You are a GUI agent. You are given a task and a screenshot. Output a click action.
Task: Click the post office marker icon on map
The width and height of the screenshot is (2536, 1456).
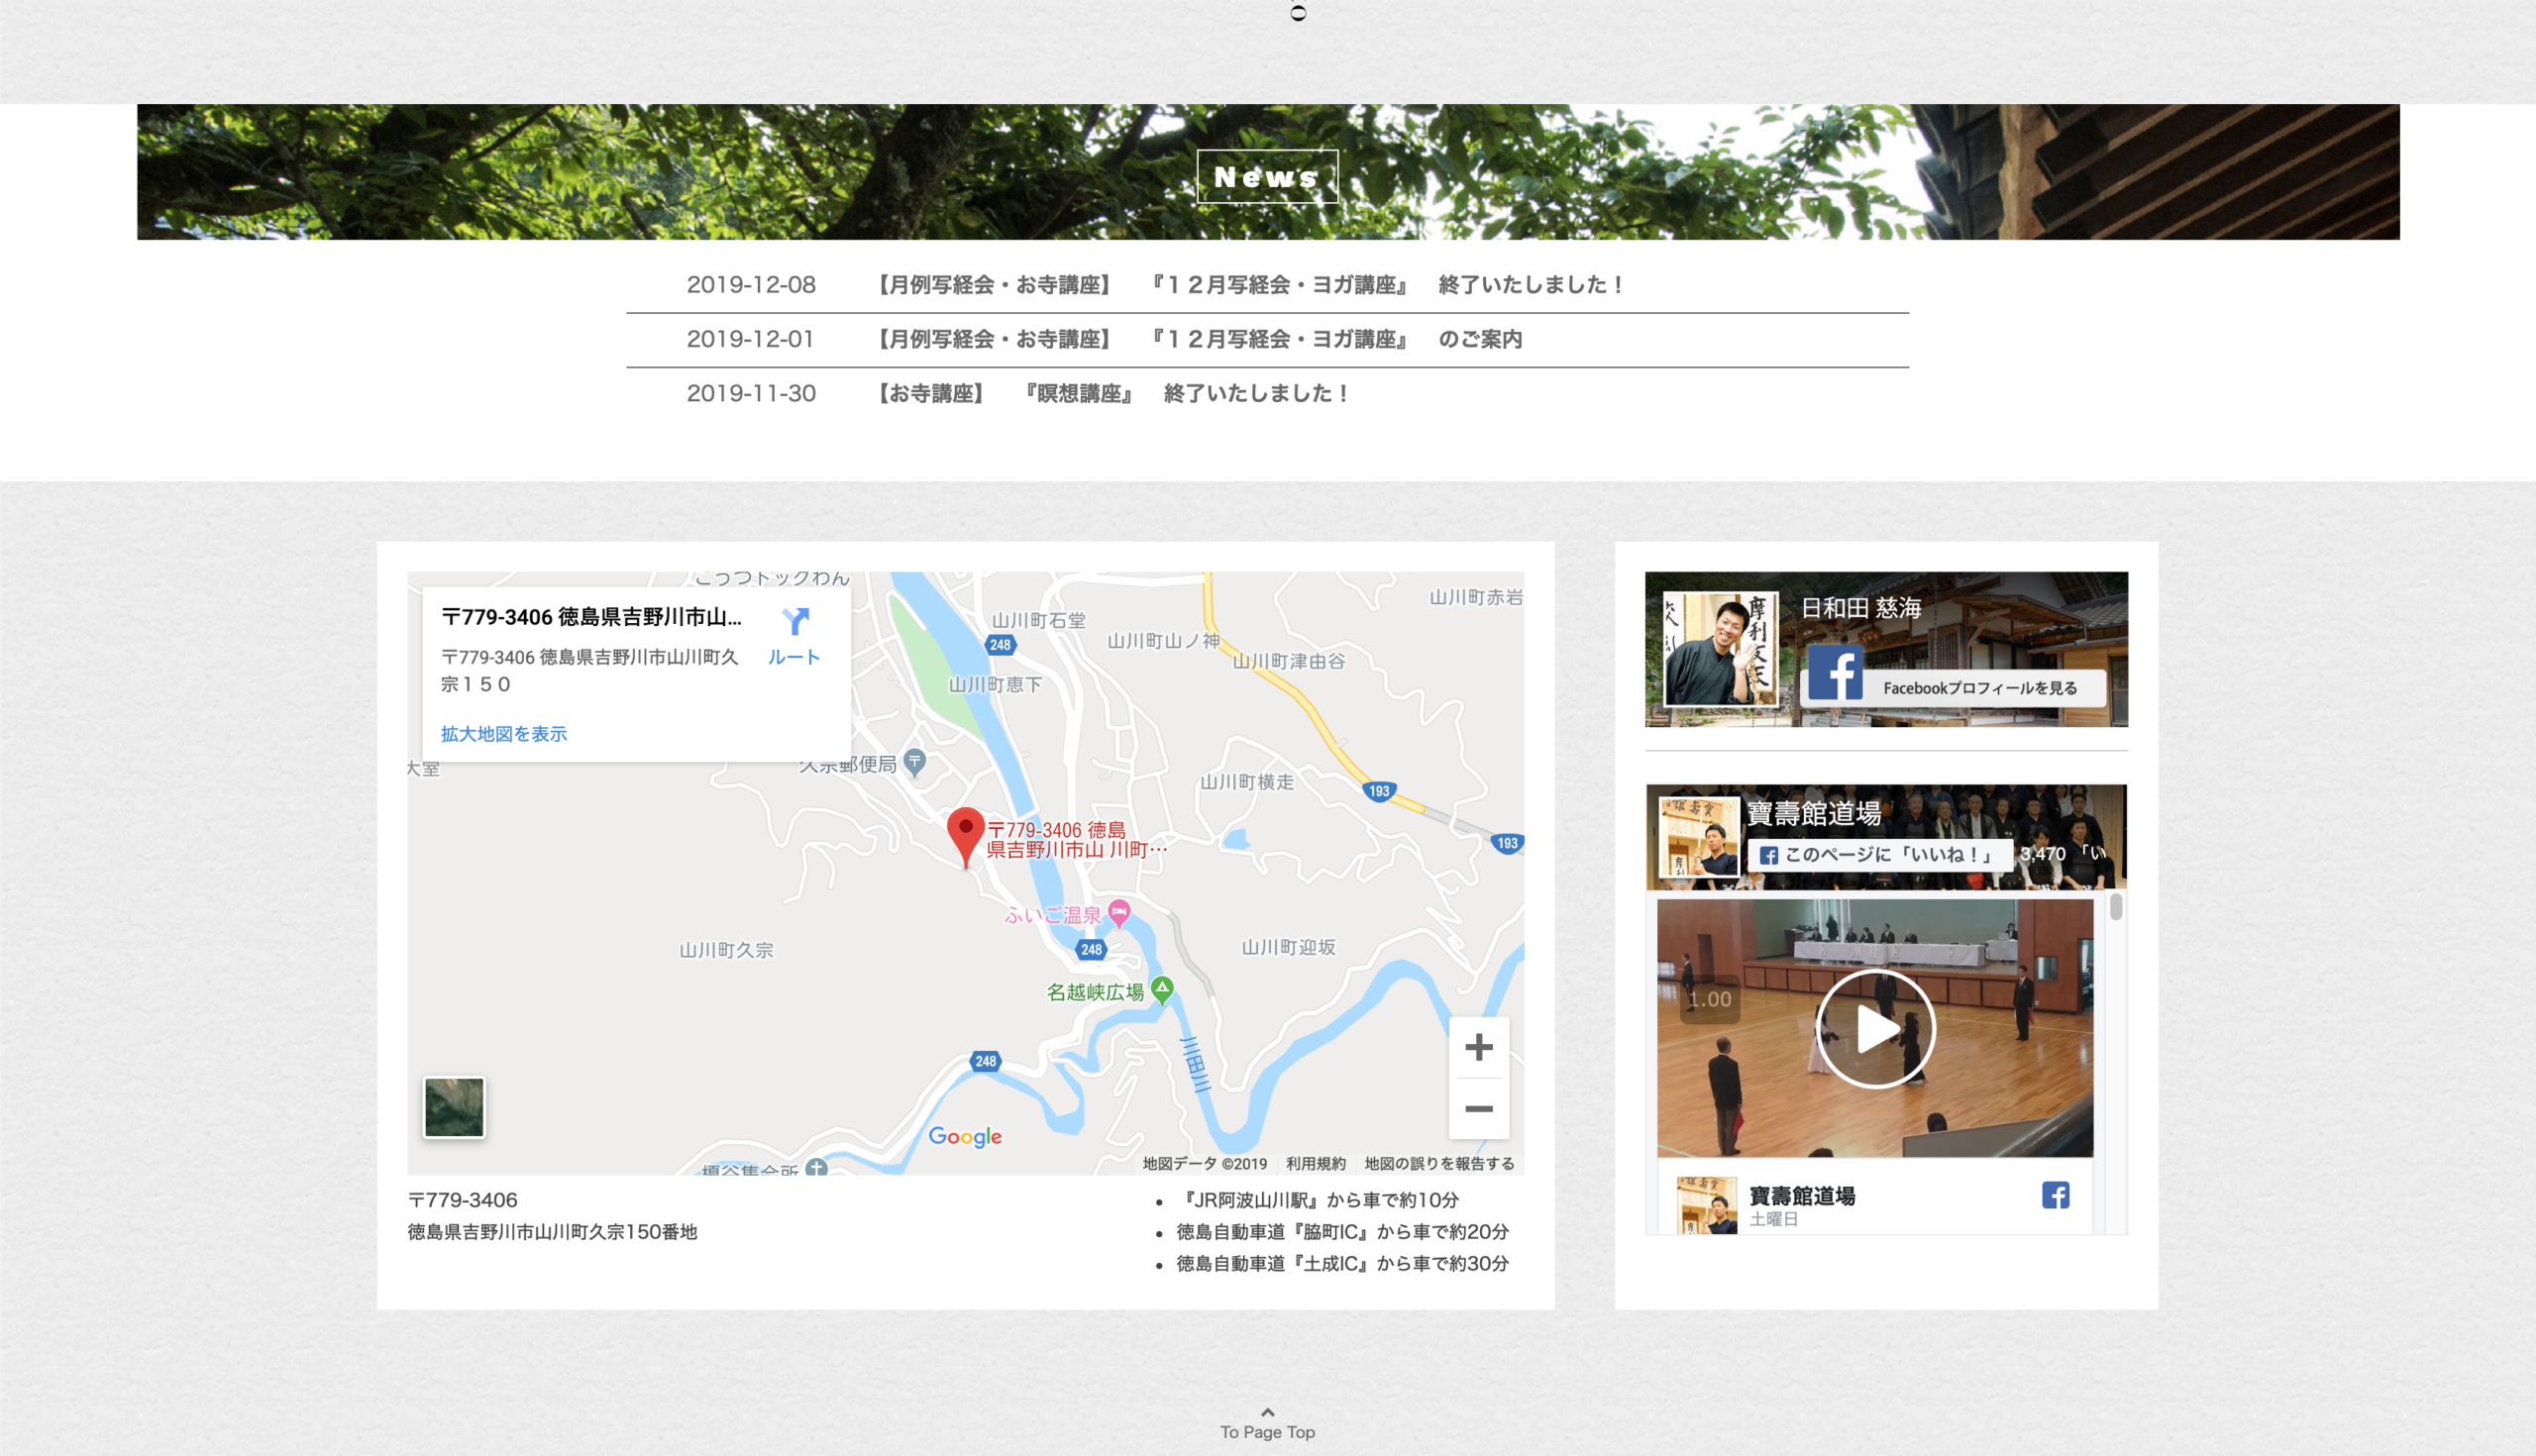click(914, 762)
